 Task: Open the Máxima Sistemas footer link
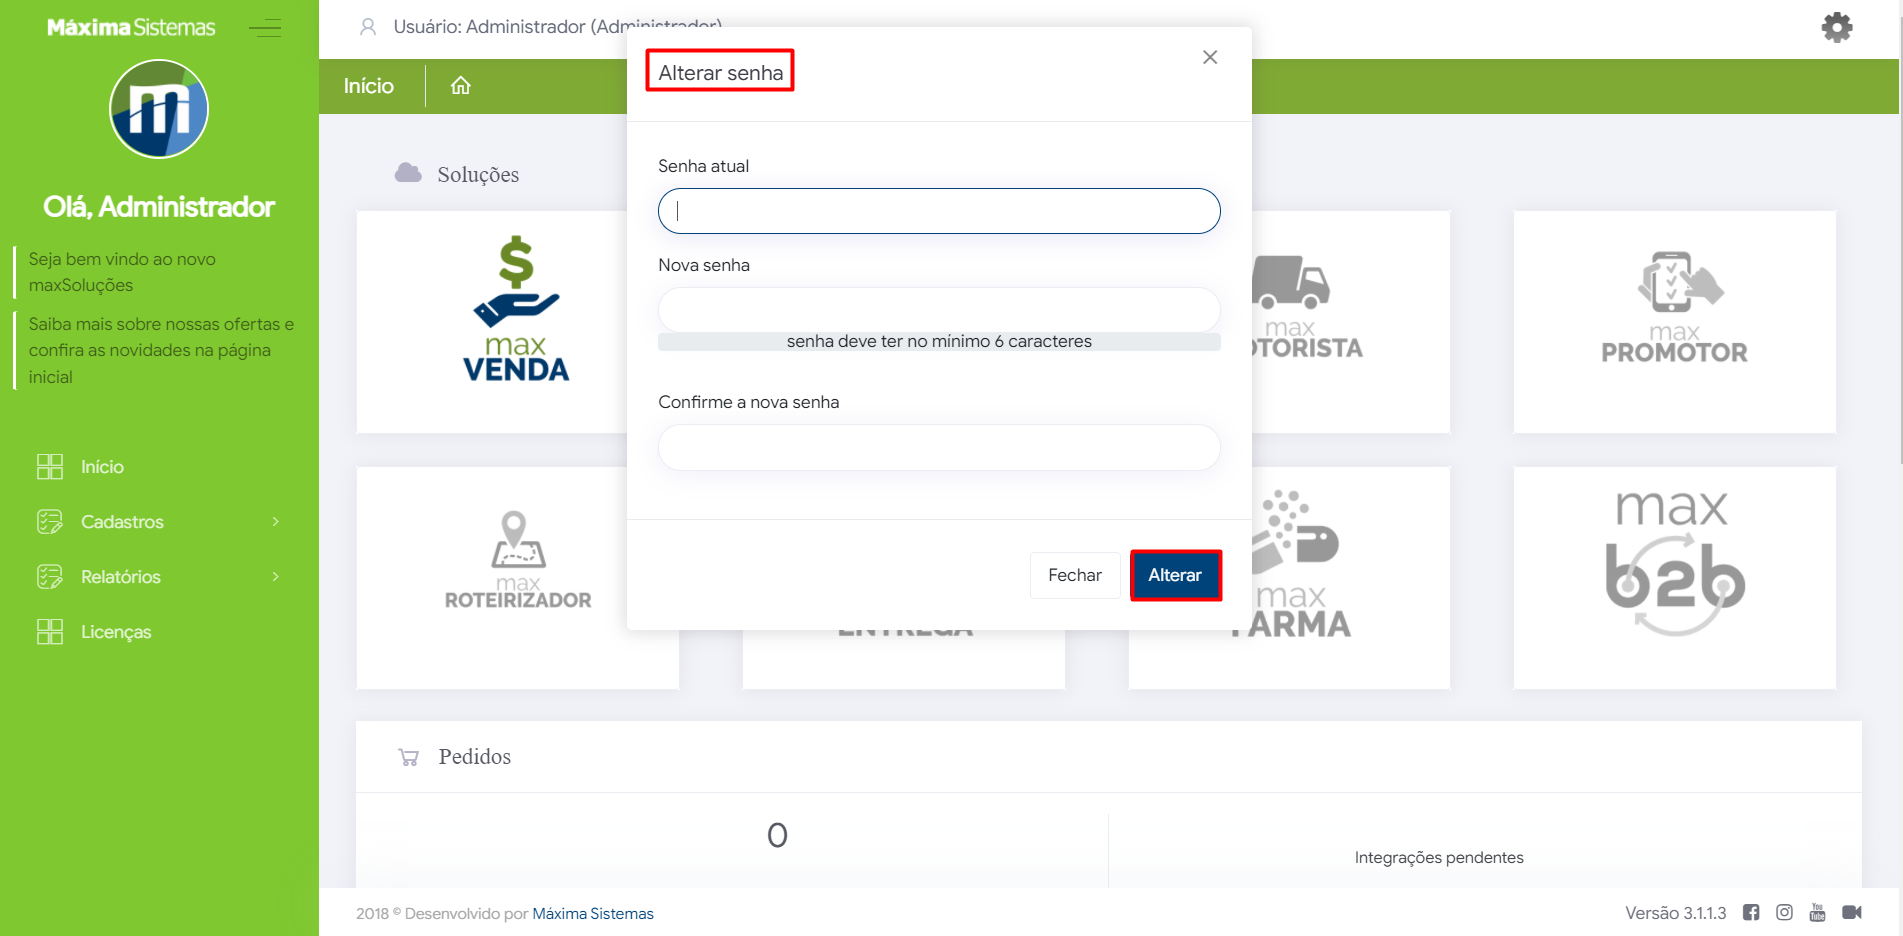point(593,913)
